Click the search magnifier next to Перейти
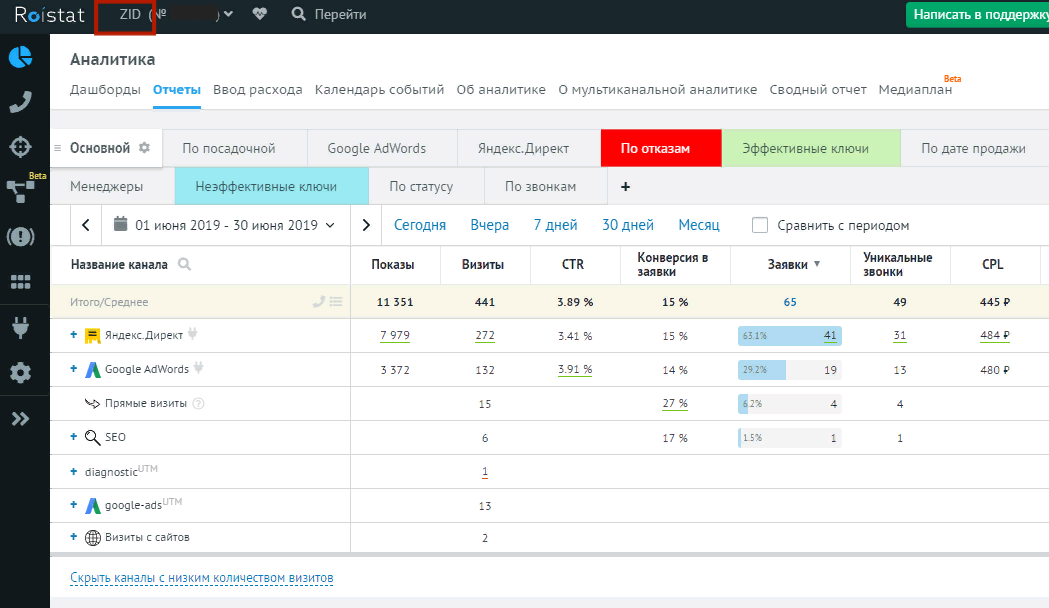 tap(298, 14)
